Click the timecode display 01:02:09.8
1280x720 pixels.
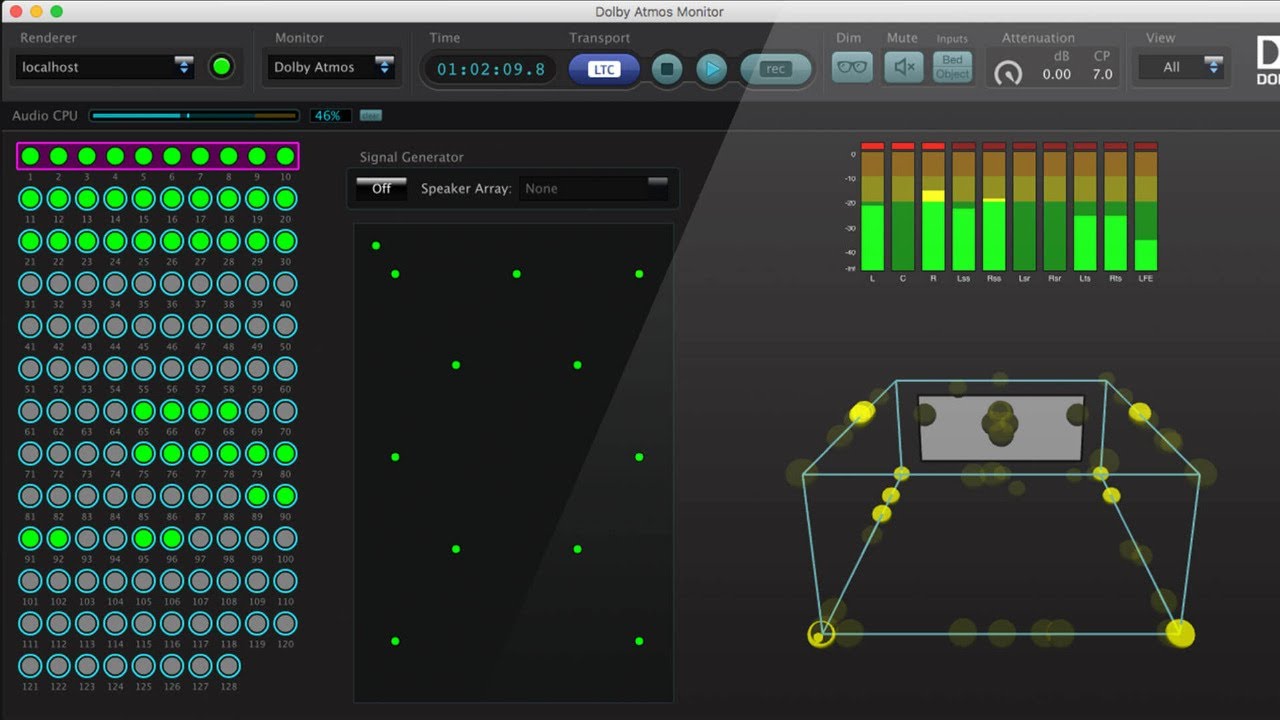point(491,69)
